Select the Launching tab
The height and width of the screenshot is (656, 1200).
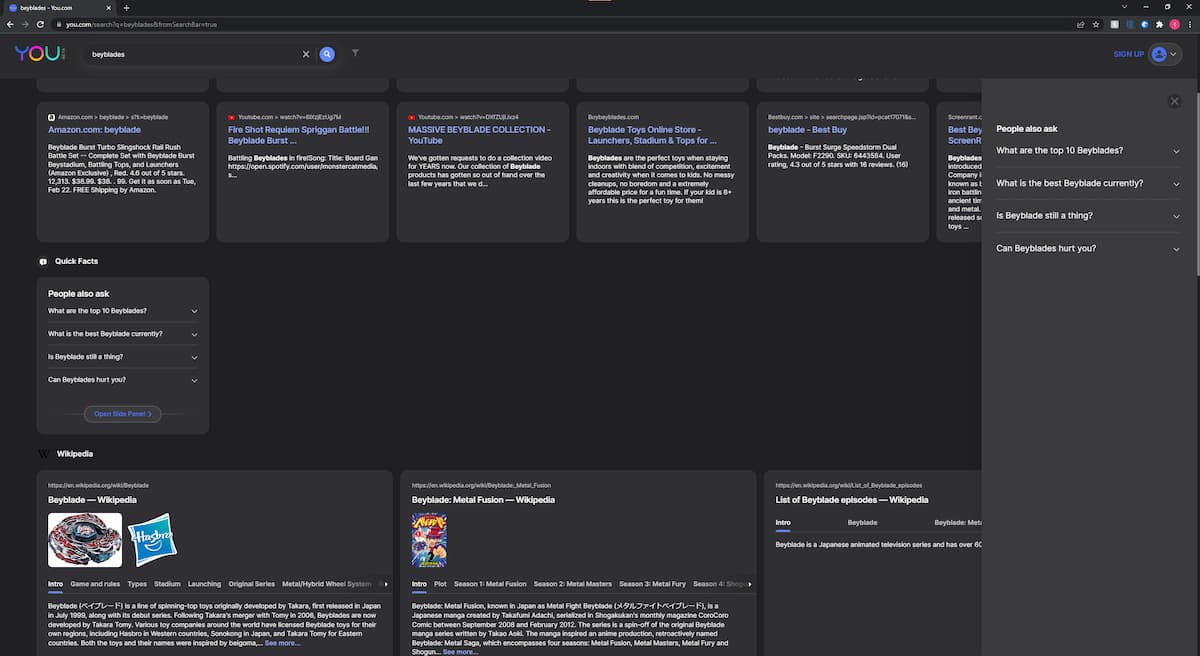tap(204, 584)
